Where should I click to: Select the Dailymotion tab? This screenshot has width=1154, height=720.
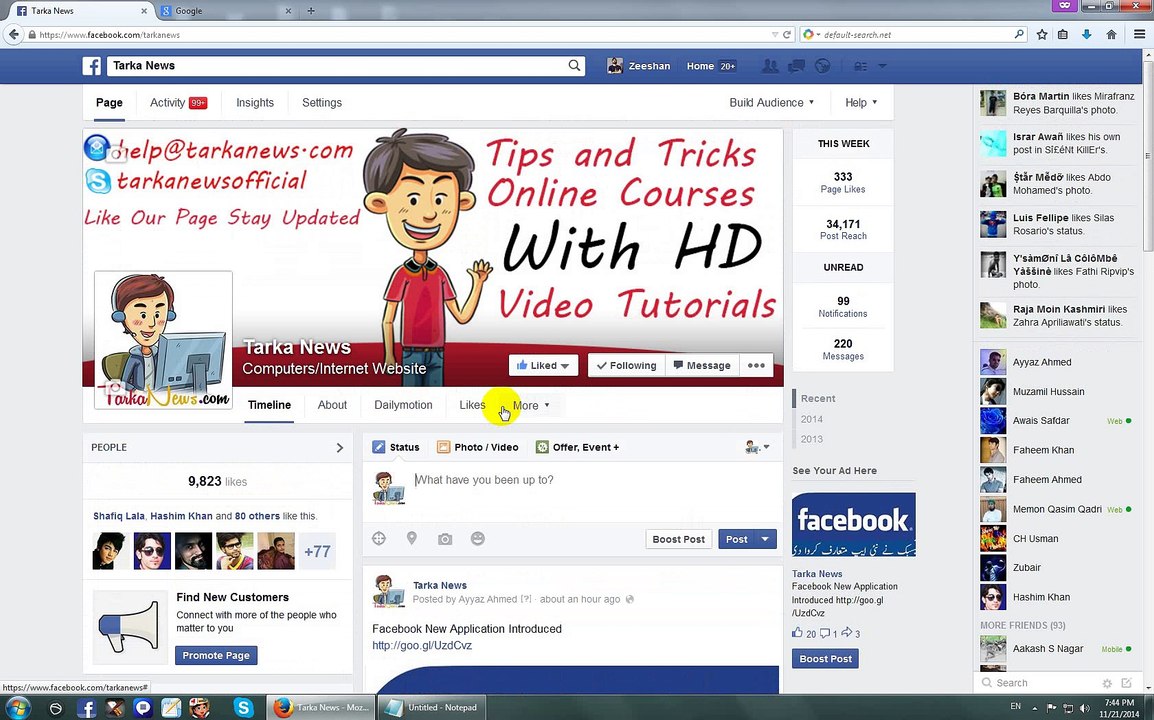(x=403, y=405)
